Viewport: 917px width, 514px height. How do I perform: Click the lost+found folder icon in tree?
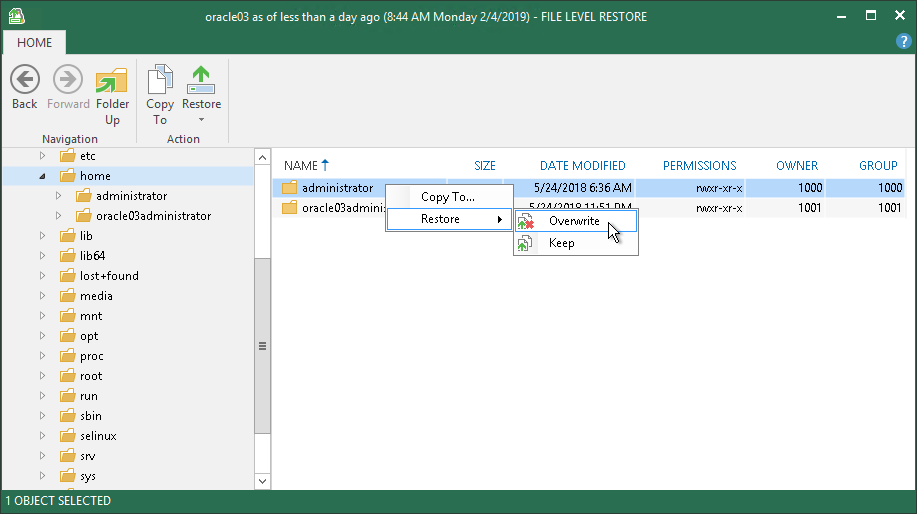[68, 275]
